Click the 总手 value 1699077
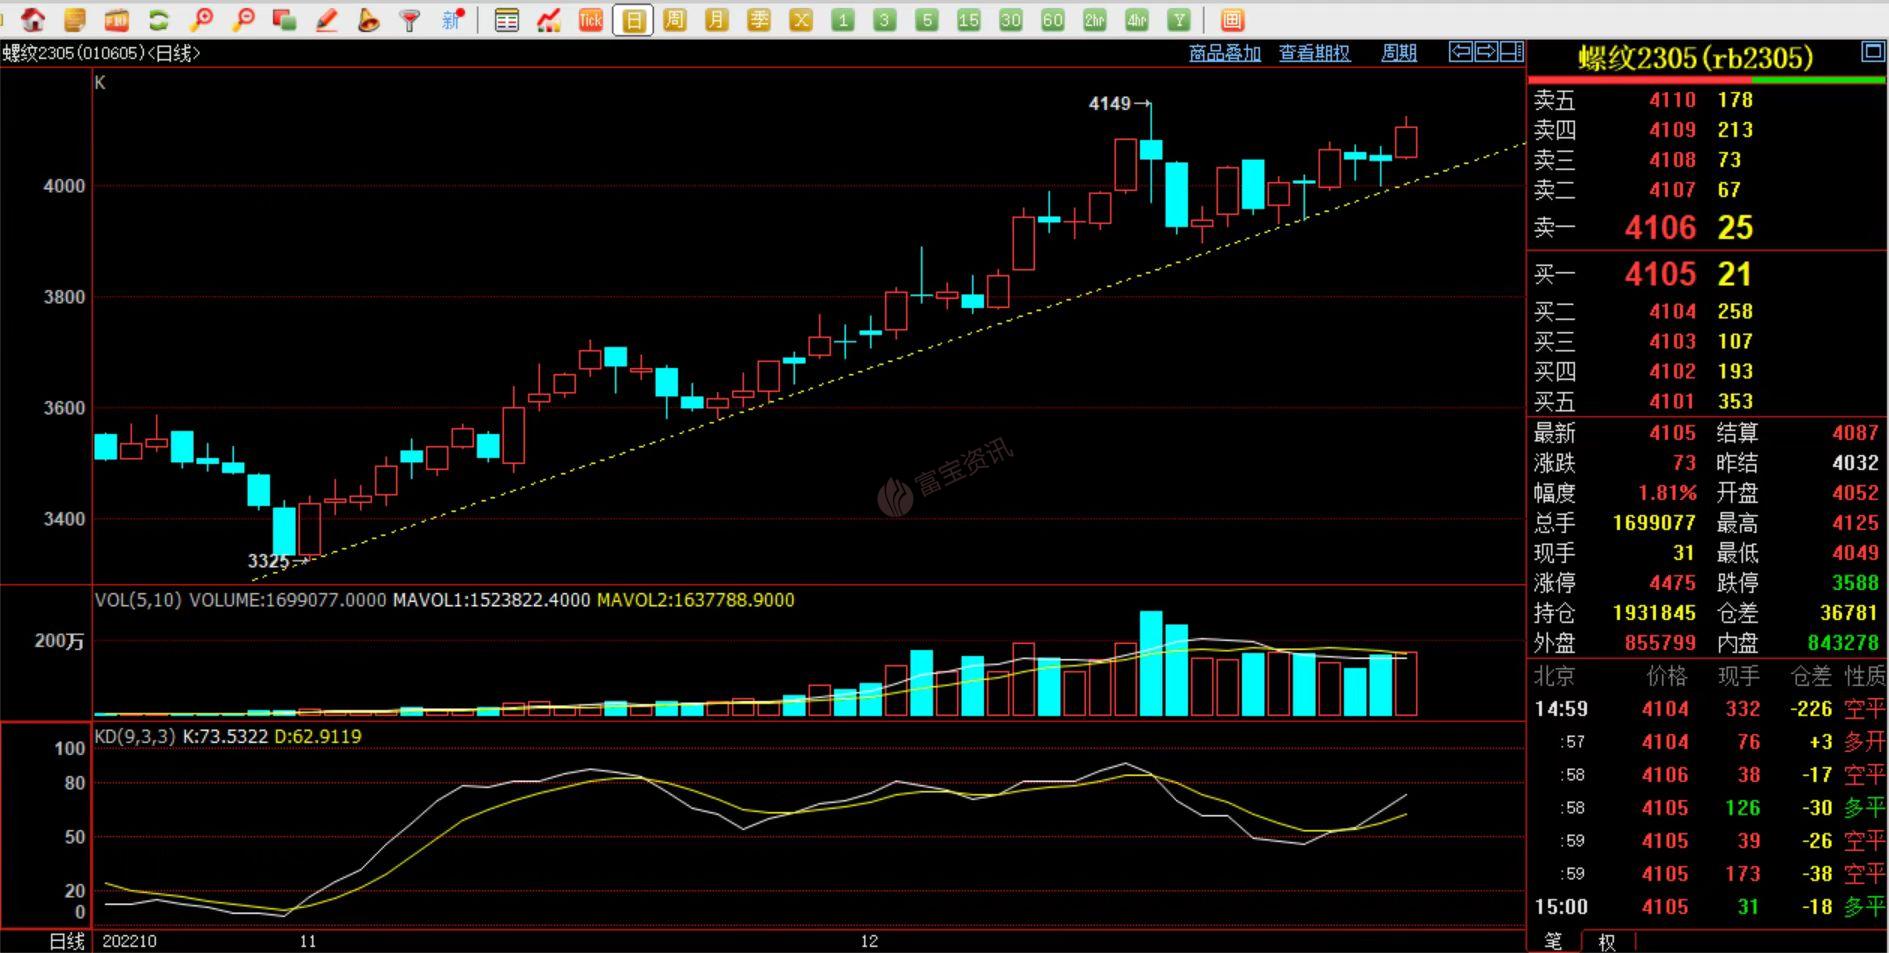The image size is (1889, 953). tap(1654, 523)
